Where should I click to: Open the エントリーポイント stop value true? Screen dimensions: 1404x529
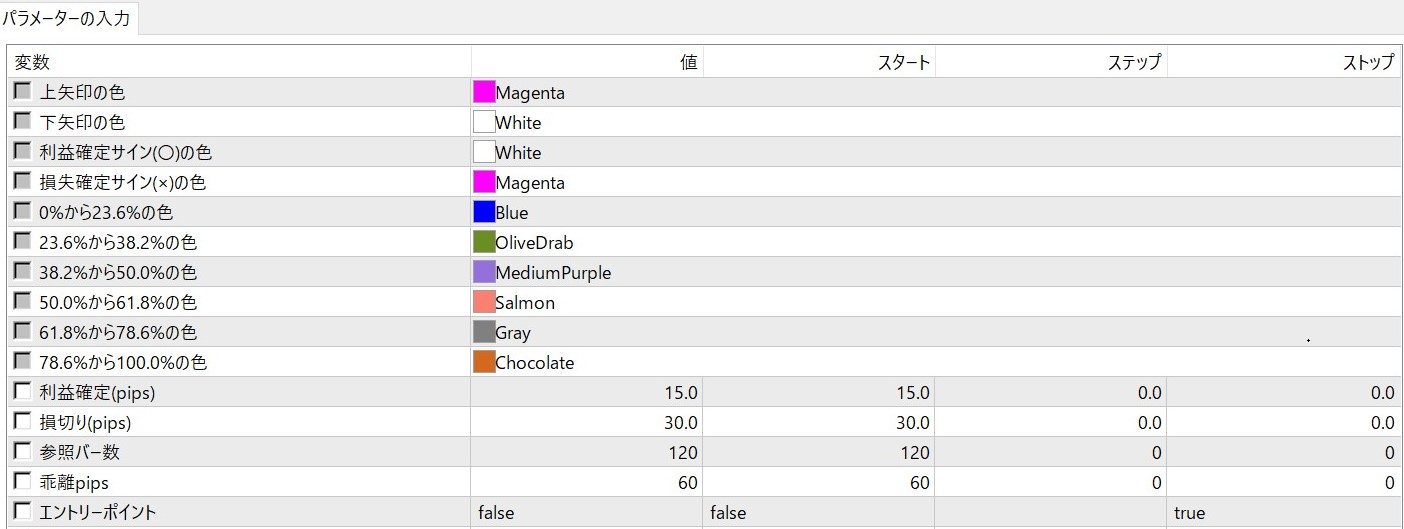(x=1284, y=513)
